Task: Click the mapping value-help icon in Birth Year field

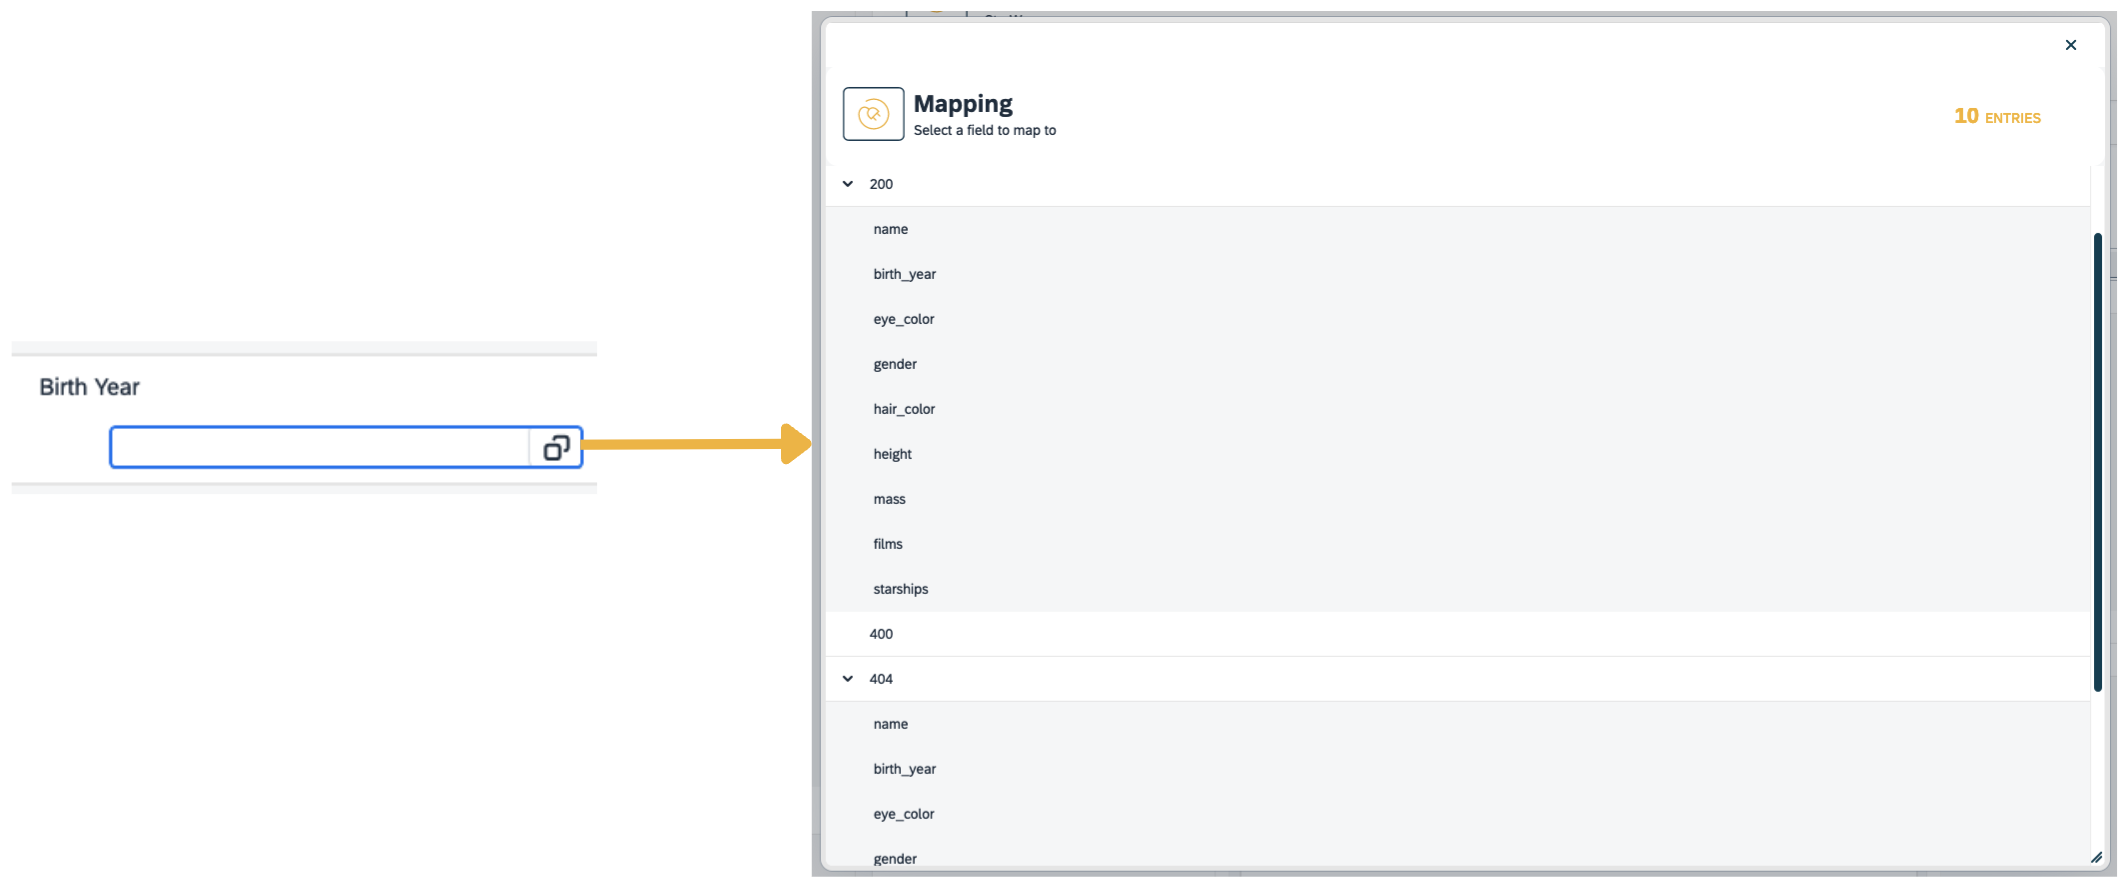Action: coord(556,448)
